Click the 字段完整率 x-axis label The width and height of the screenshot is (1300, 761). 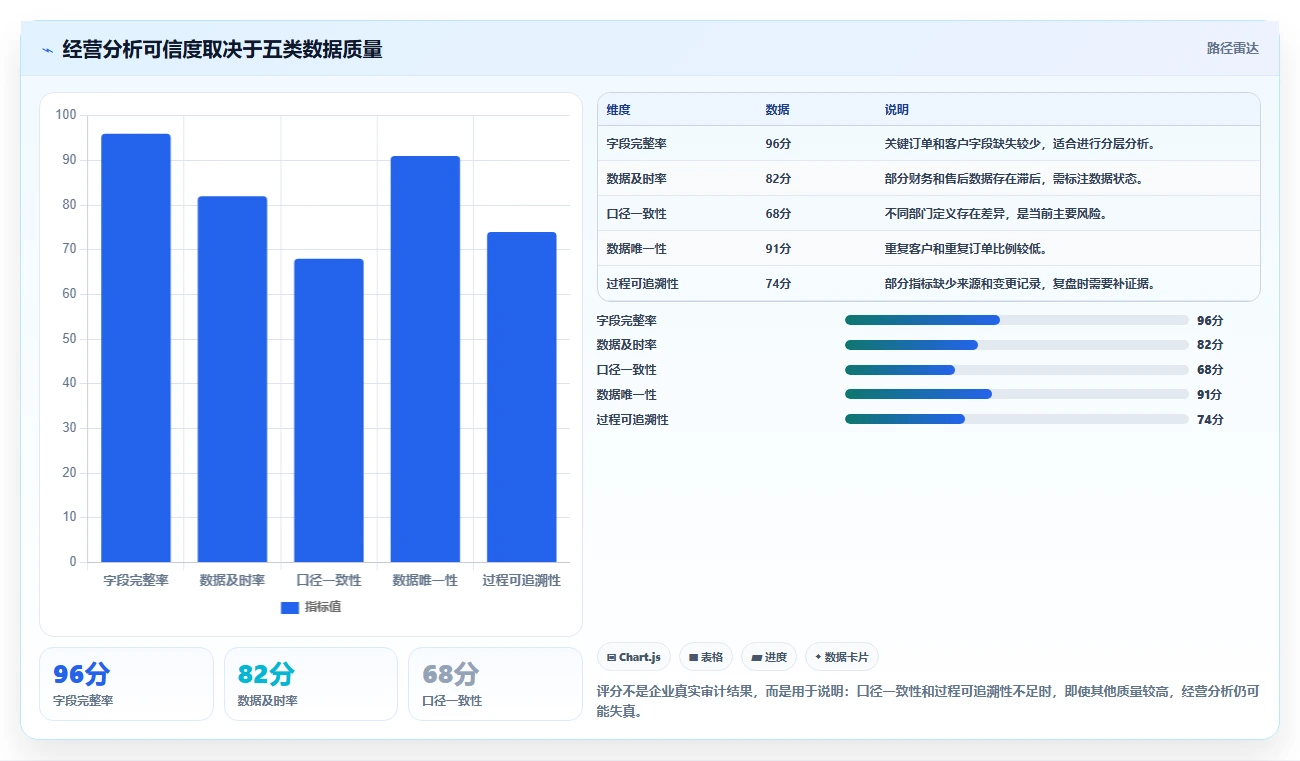pos(136,580)
